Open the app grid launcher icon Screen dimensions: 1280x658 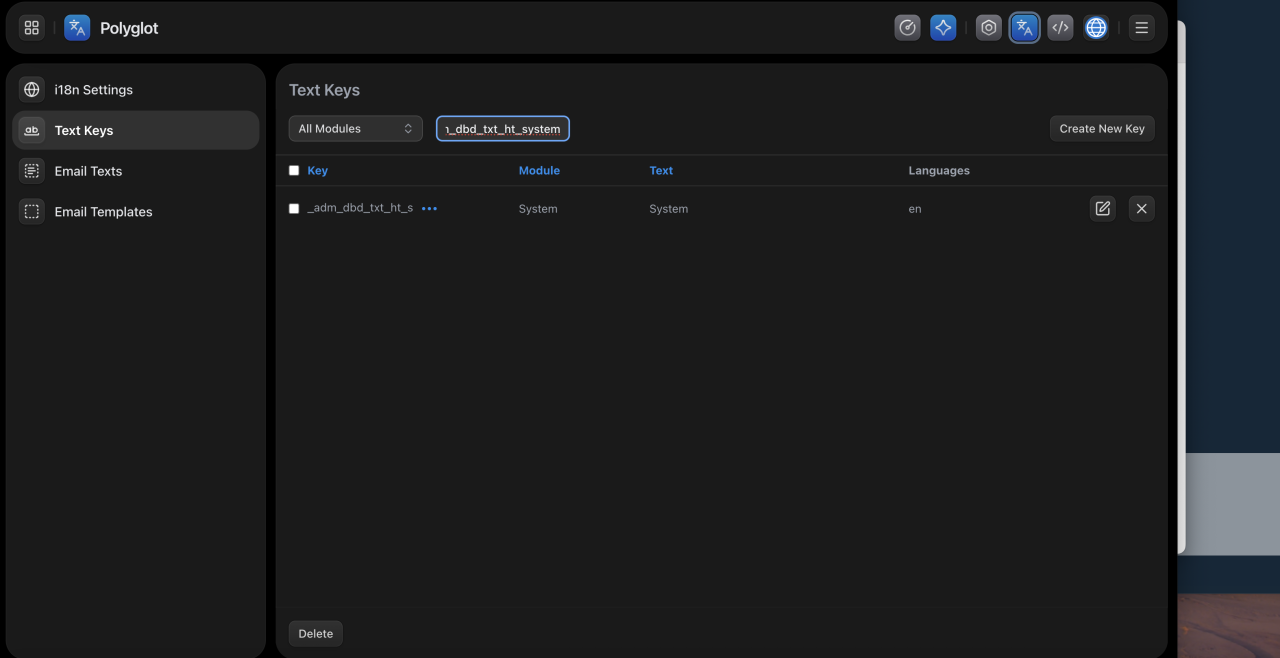tap(32, 28)
